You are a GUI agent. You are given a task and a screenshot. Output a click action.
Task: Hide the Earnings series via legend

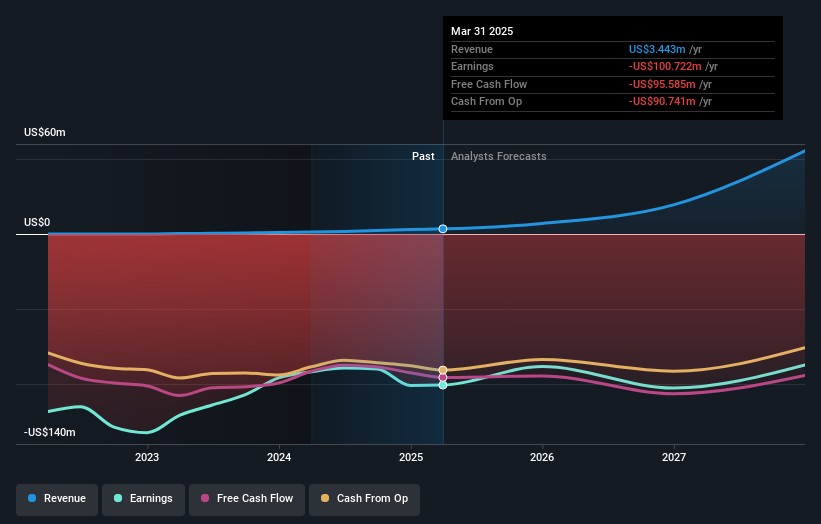tap(143, 498)
